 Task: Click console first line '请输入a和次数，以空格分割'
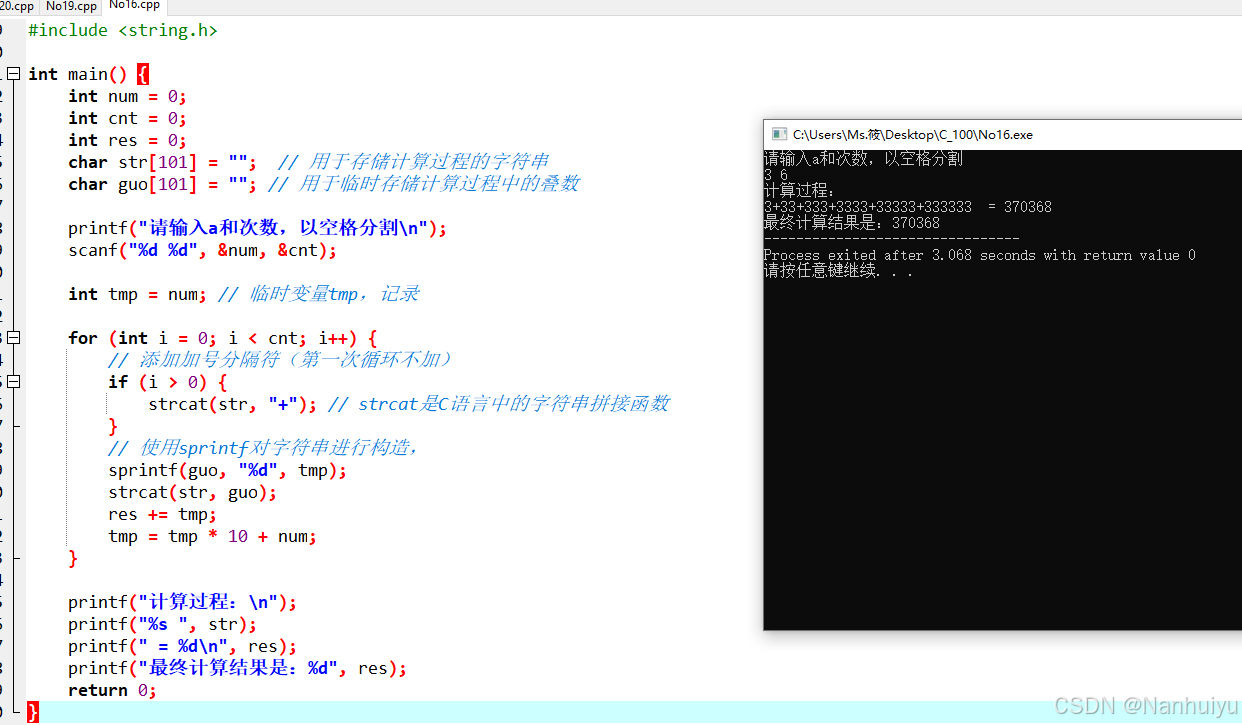864,158
